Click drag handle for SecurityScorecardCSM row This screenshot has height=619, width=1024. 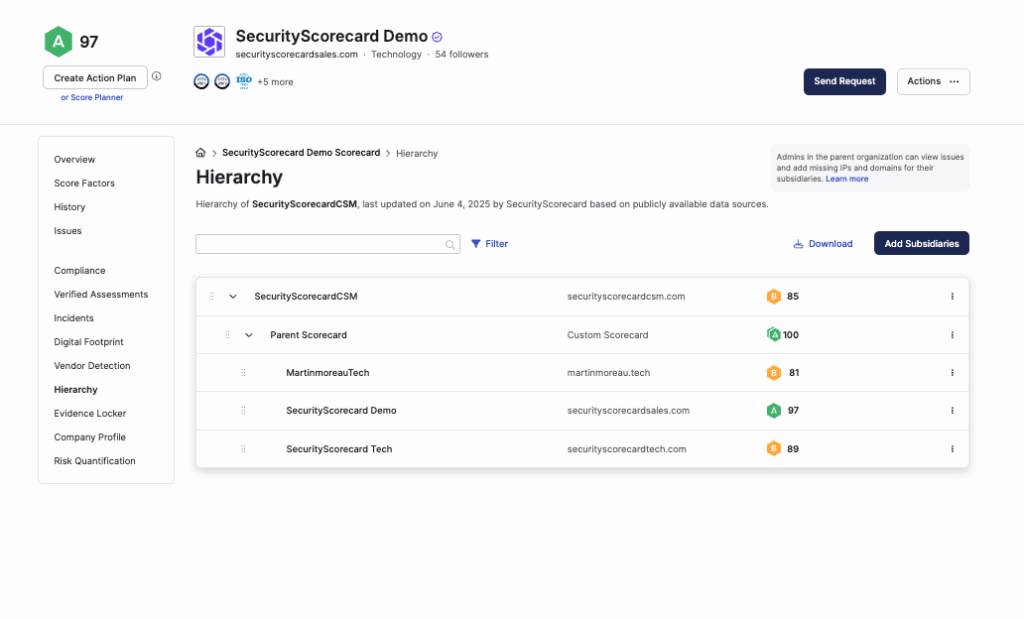[212, 296]
